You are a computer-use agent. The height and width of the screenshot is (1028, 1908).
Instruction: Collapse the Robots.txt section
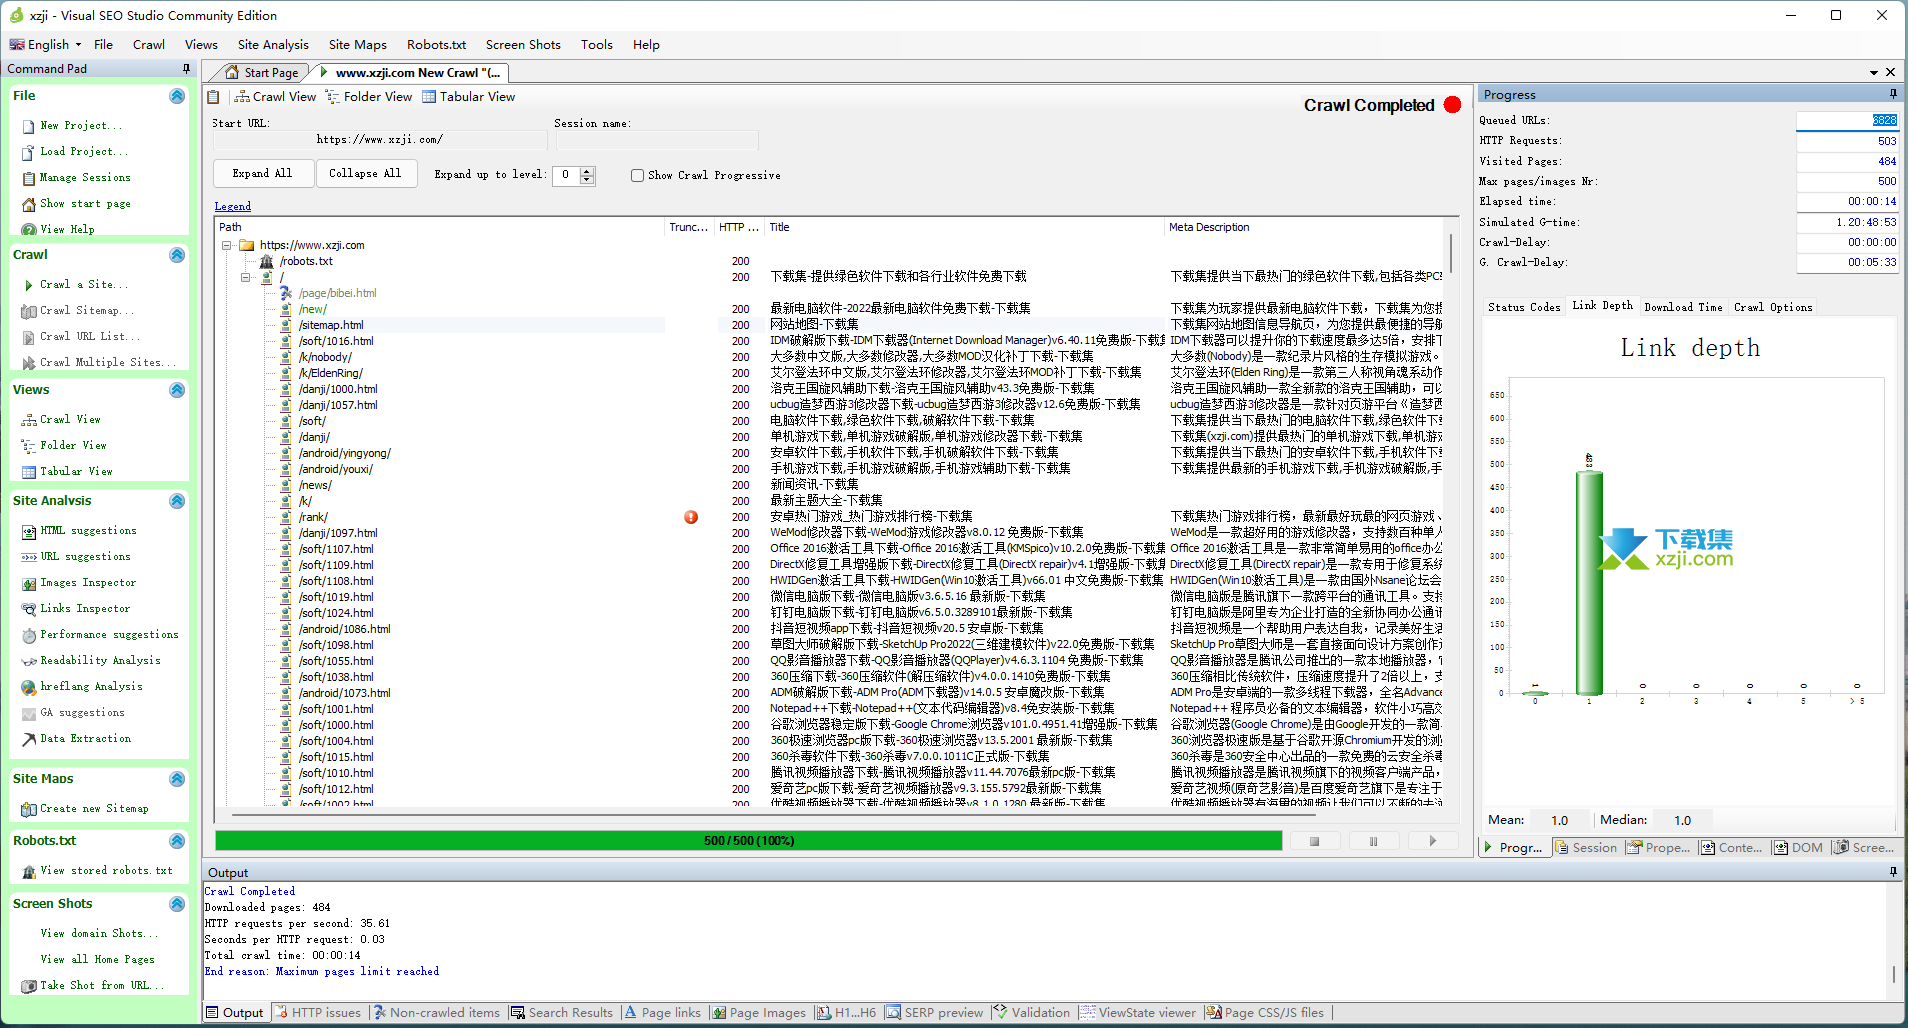177,841
